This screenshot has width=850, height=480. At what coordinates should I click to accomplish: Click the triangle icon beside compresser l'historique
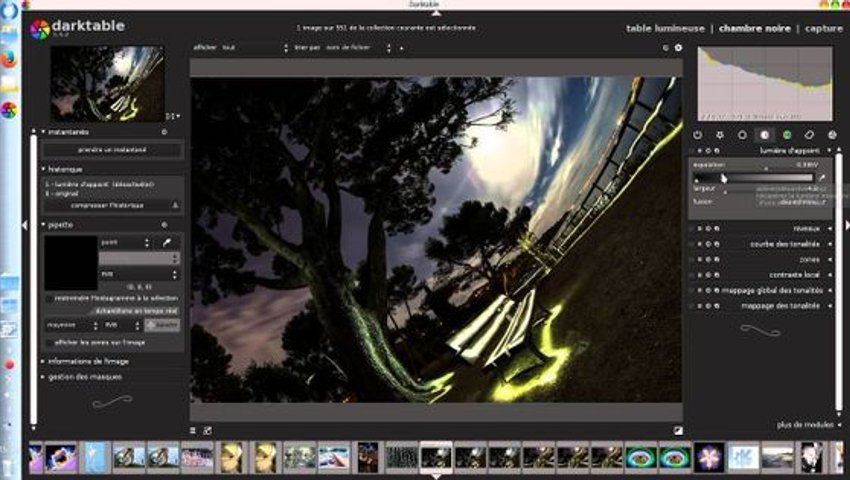click(x=175, y=205)
